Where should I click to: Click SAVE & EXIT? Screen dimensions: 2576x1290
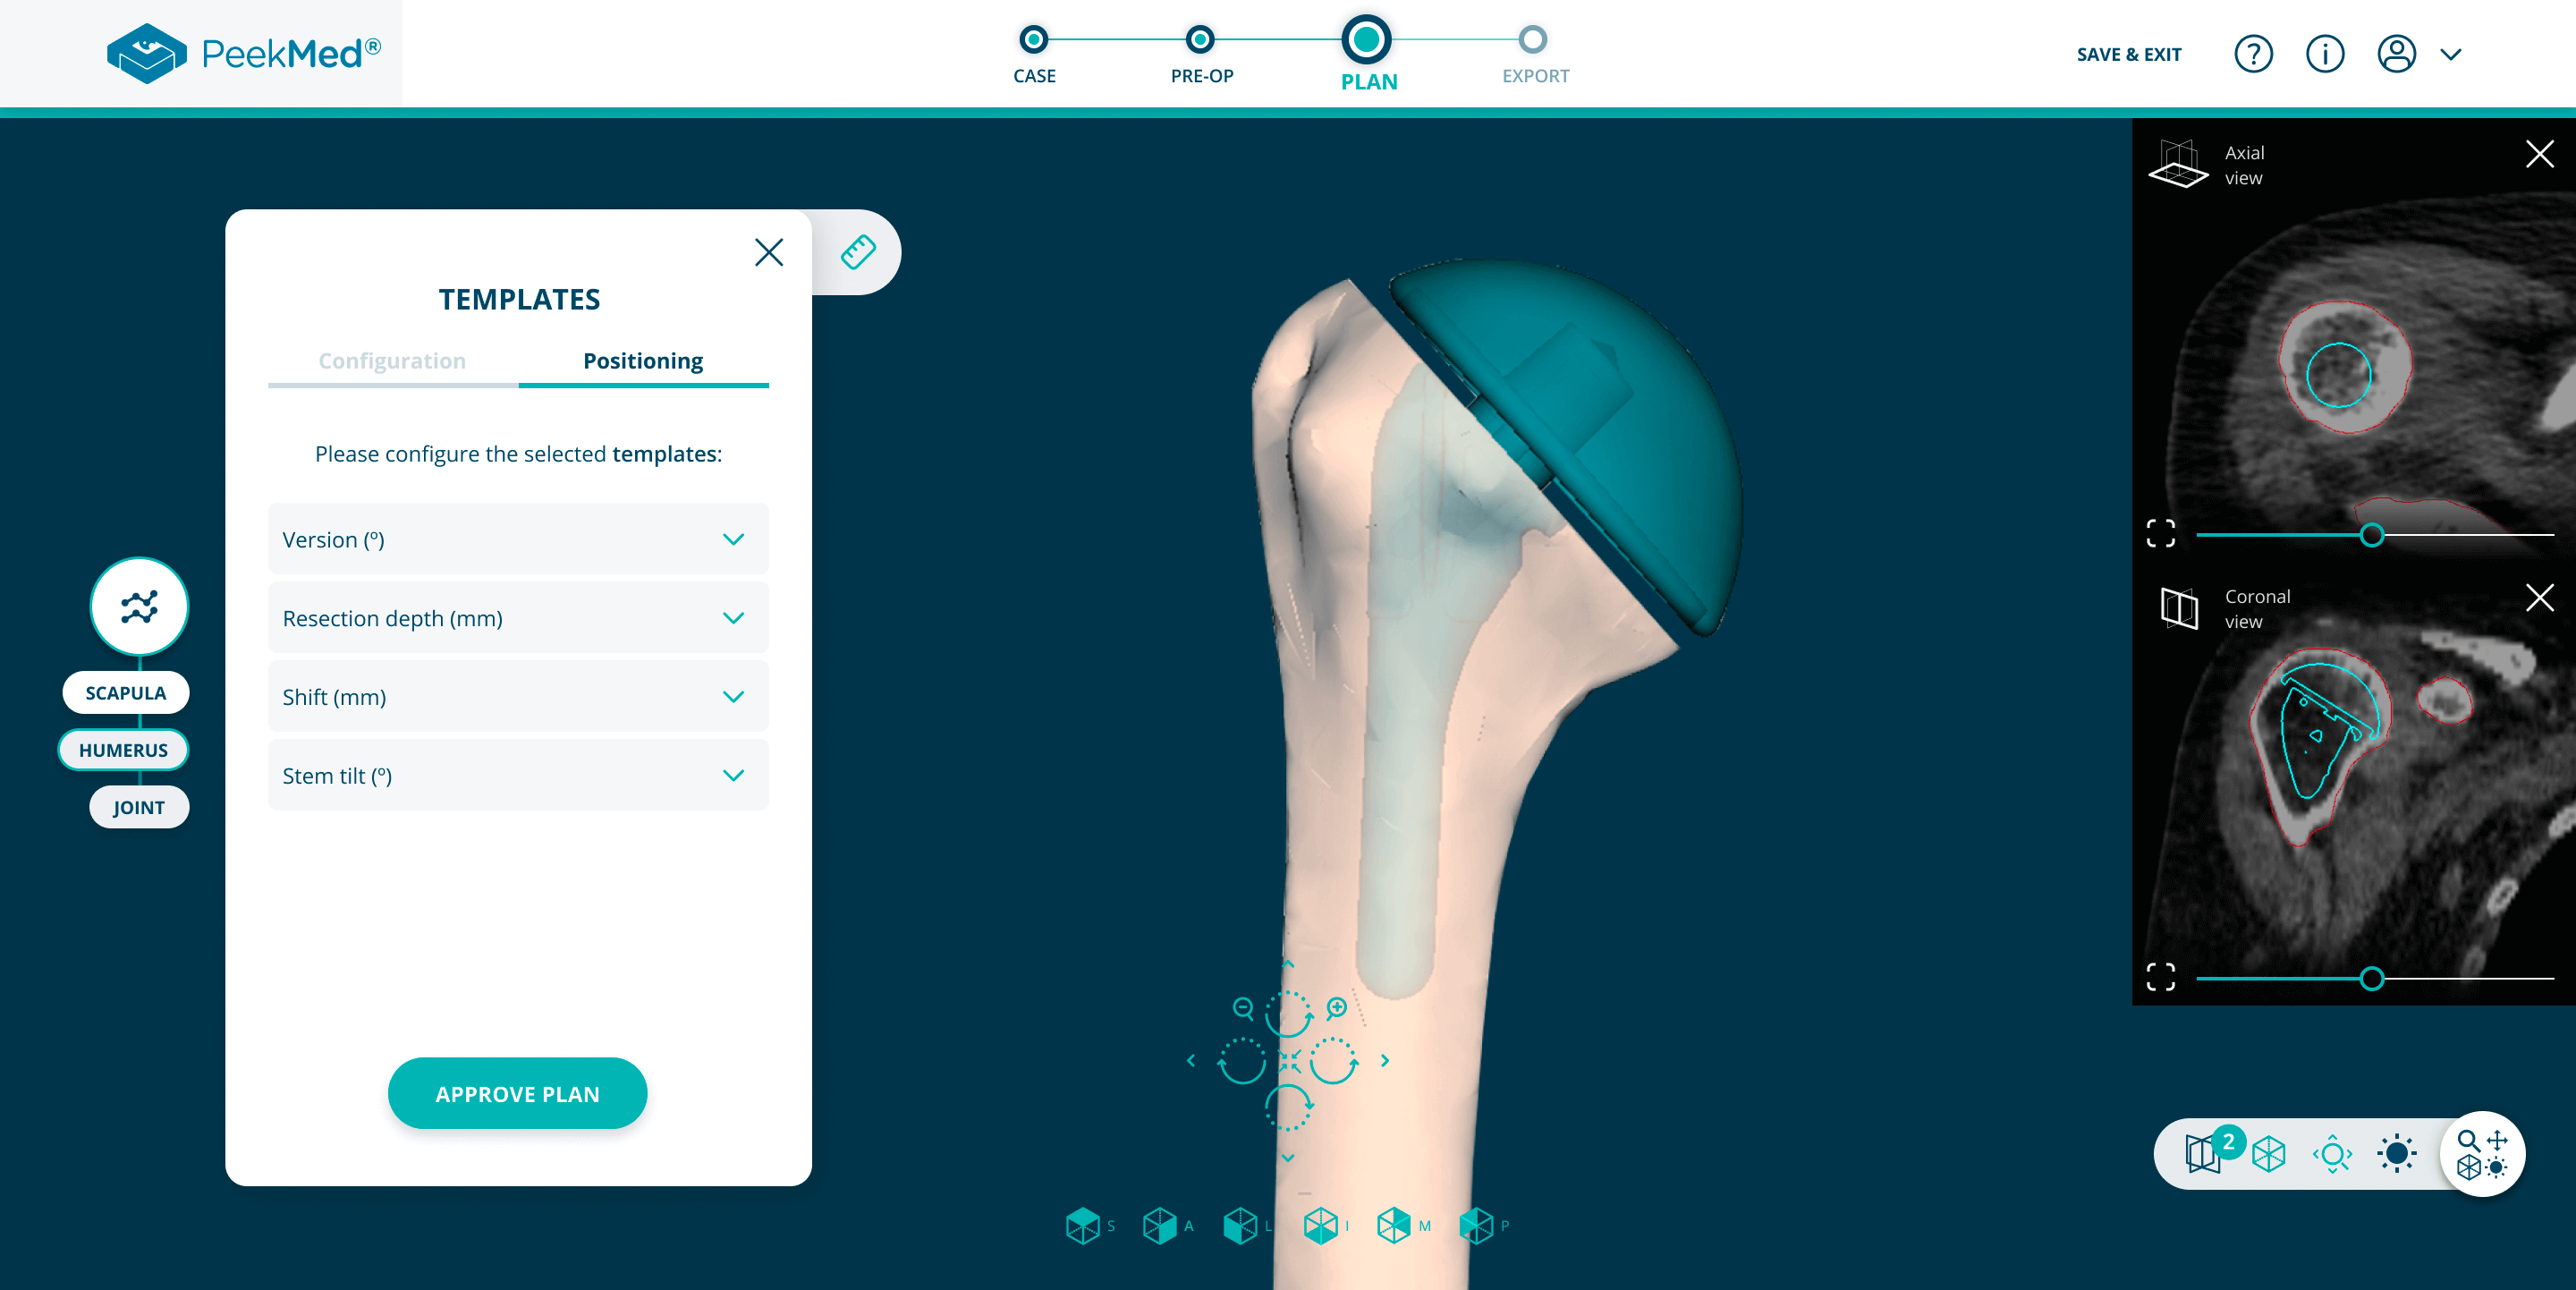[x=2128, y=55]
